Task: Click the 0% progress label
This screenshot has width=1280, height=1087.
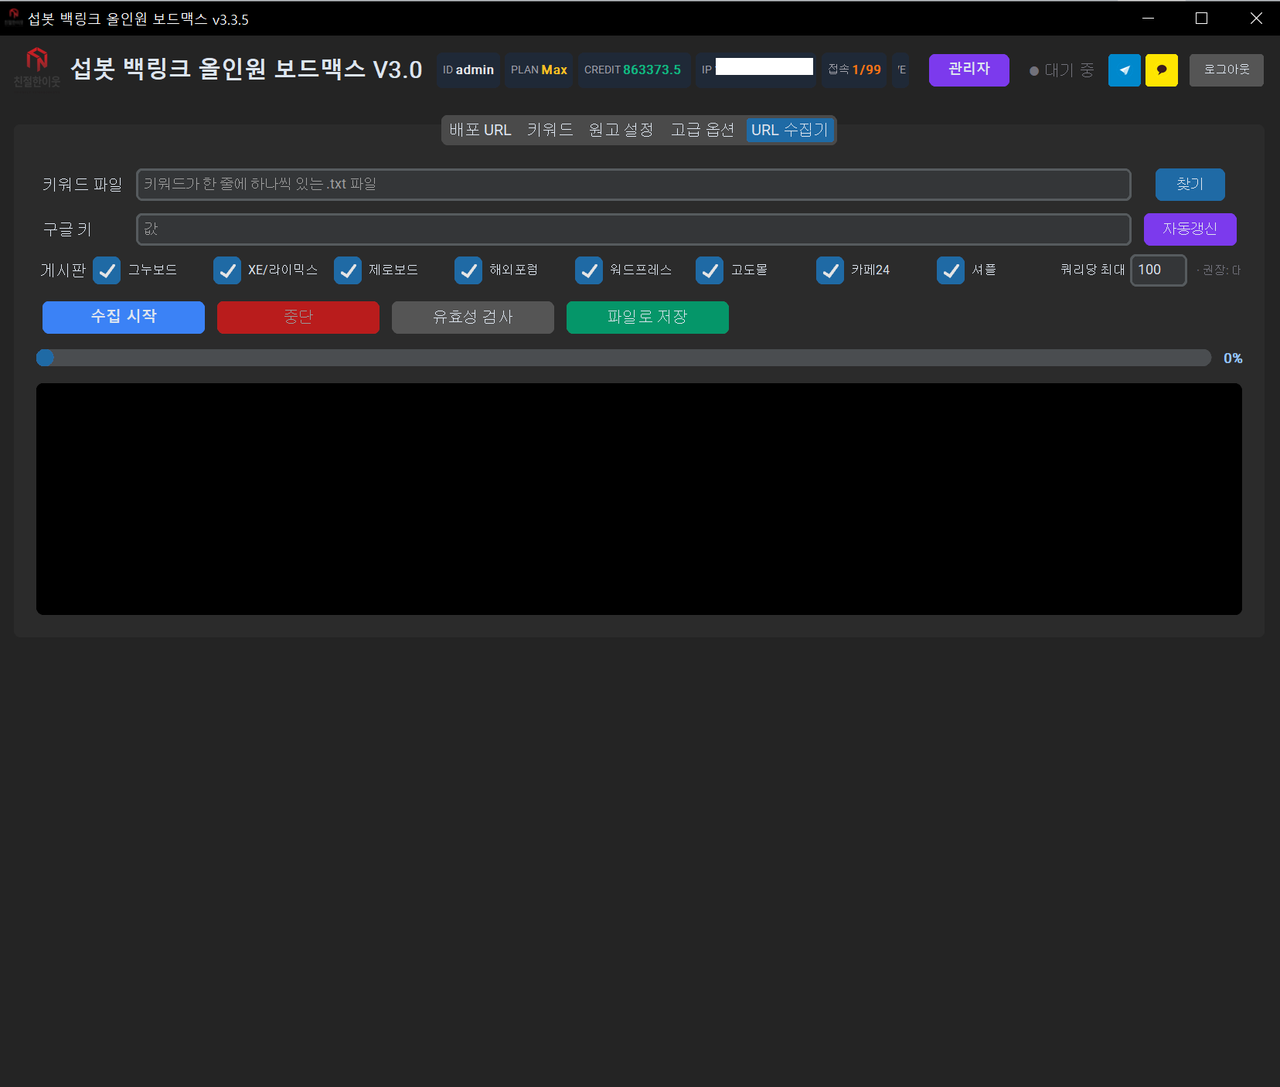Action: pos(1233,358)
